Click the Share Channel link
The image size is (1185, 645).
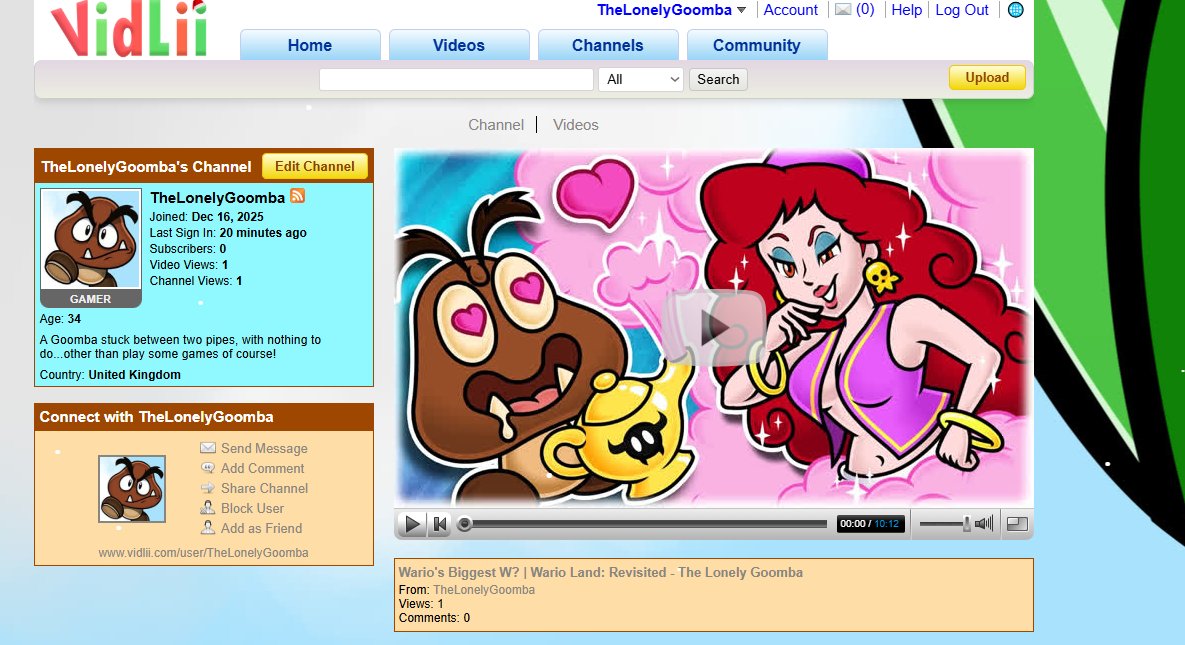(265, 488)
